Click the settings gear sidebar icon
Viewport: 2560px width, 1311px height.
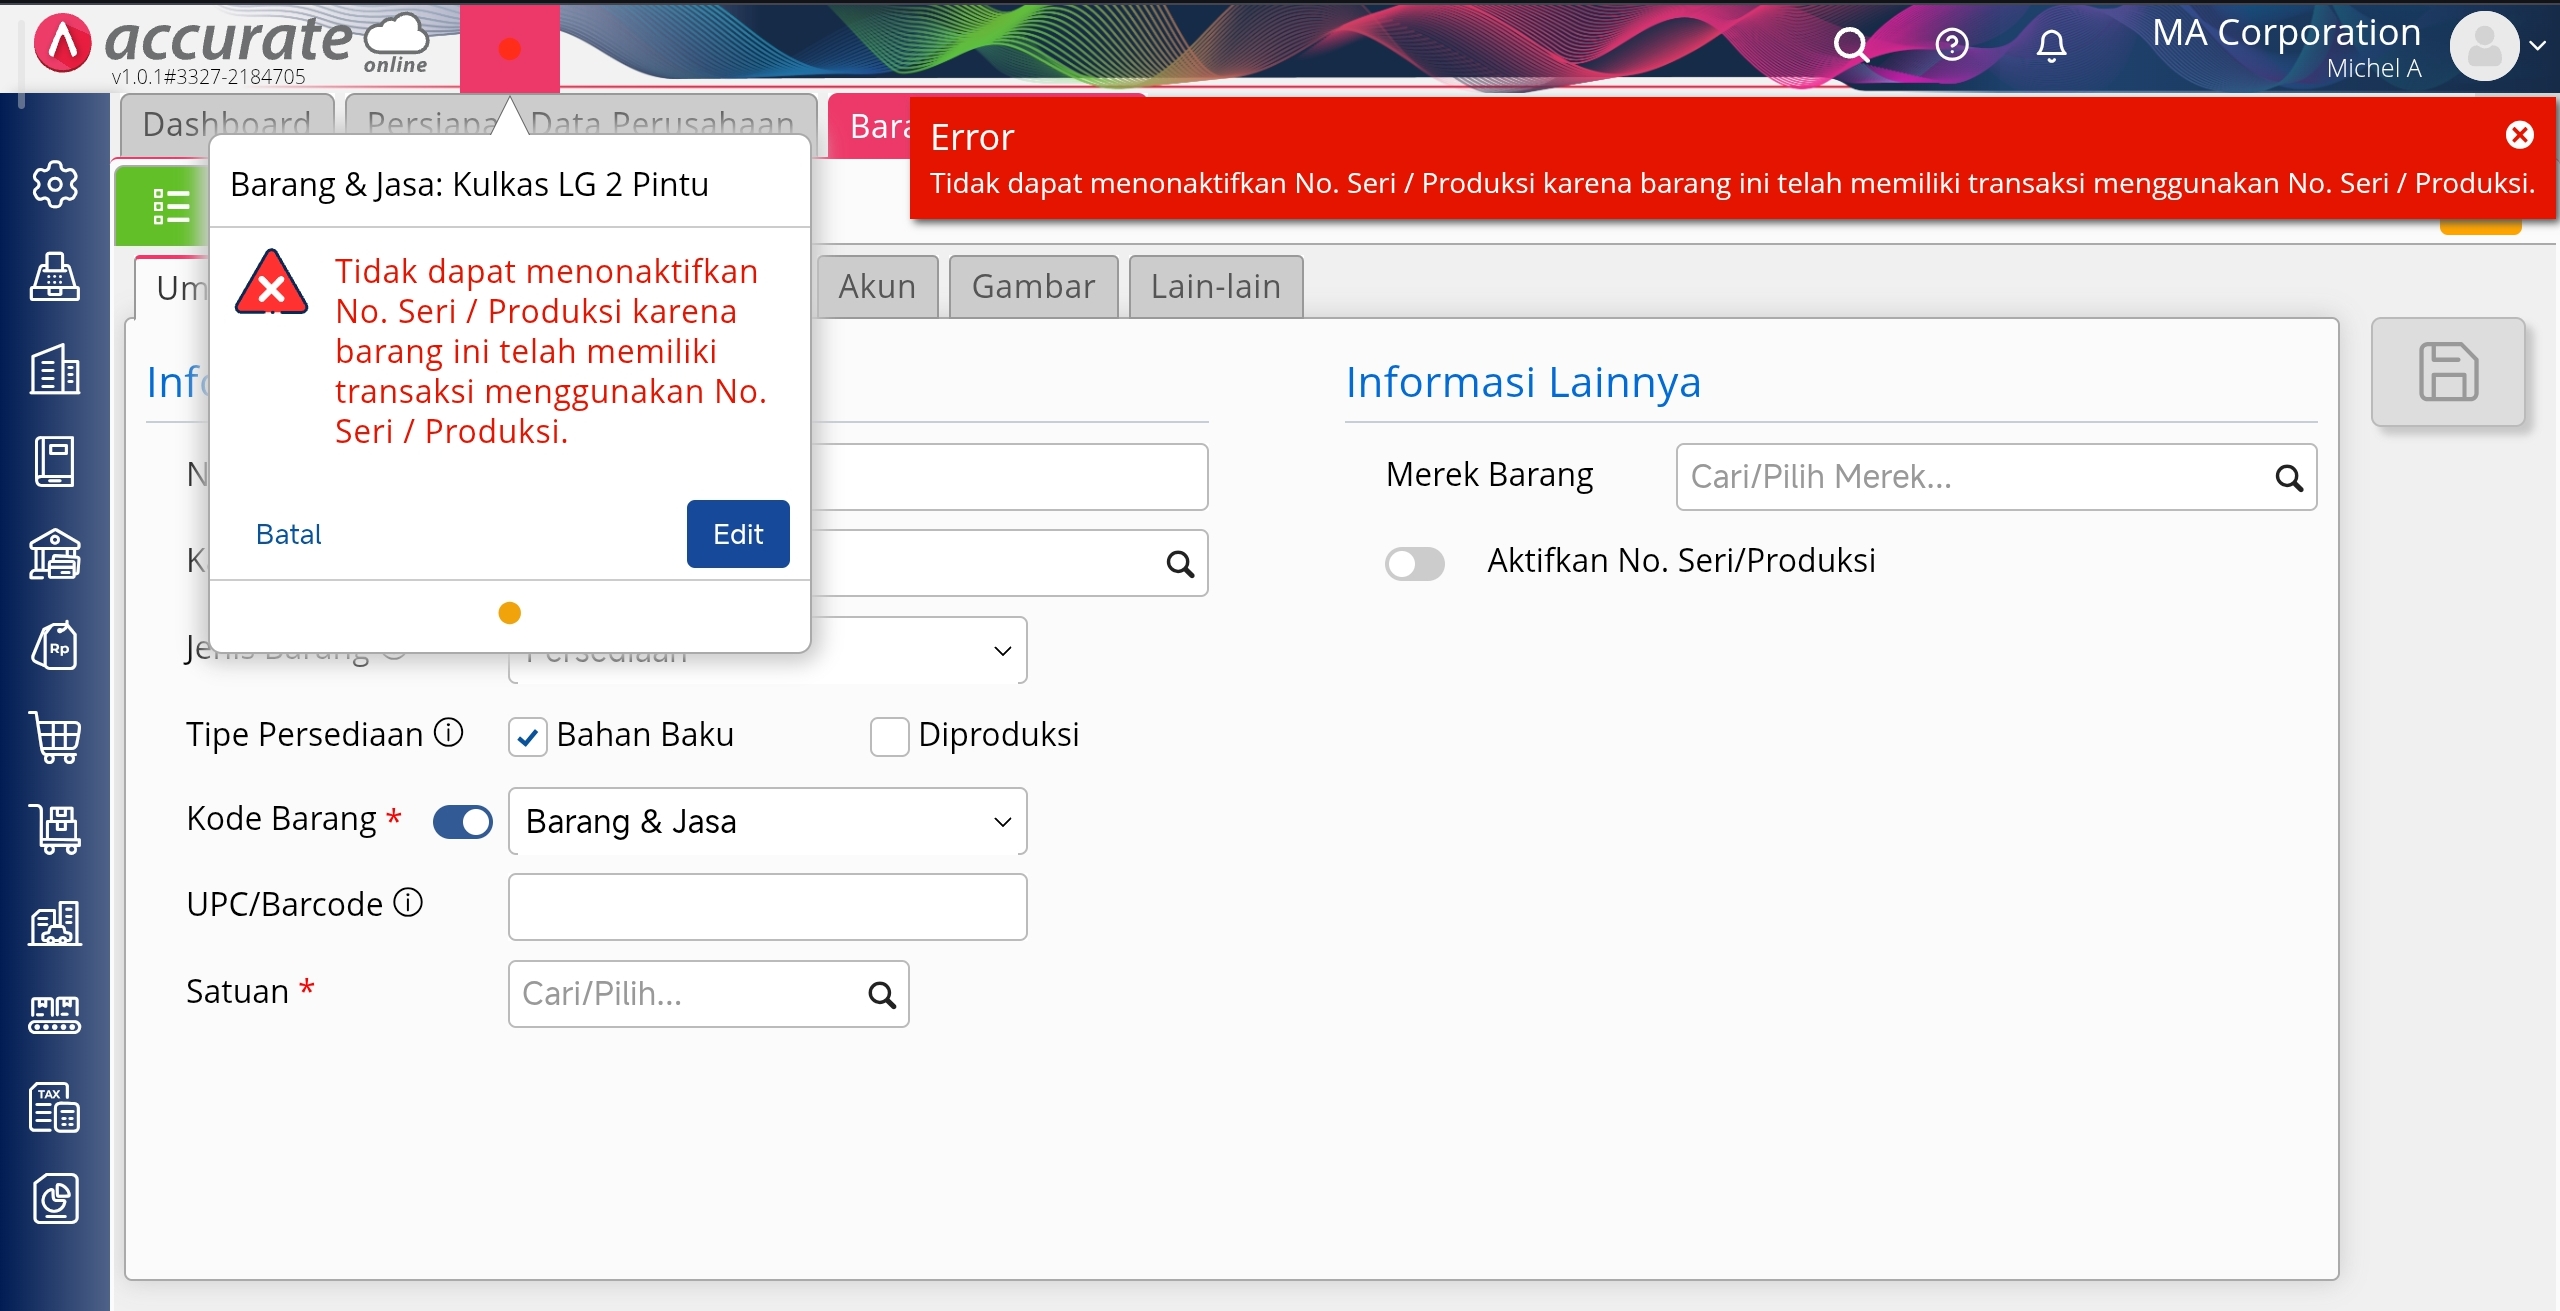[55, 184]
